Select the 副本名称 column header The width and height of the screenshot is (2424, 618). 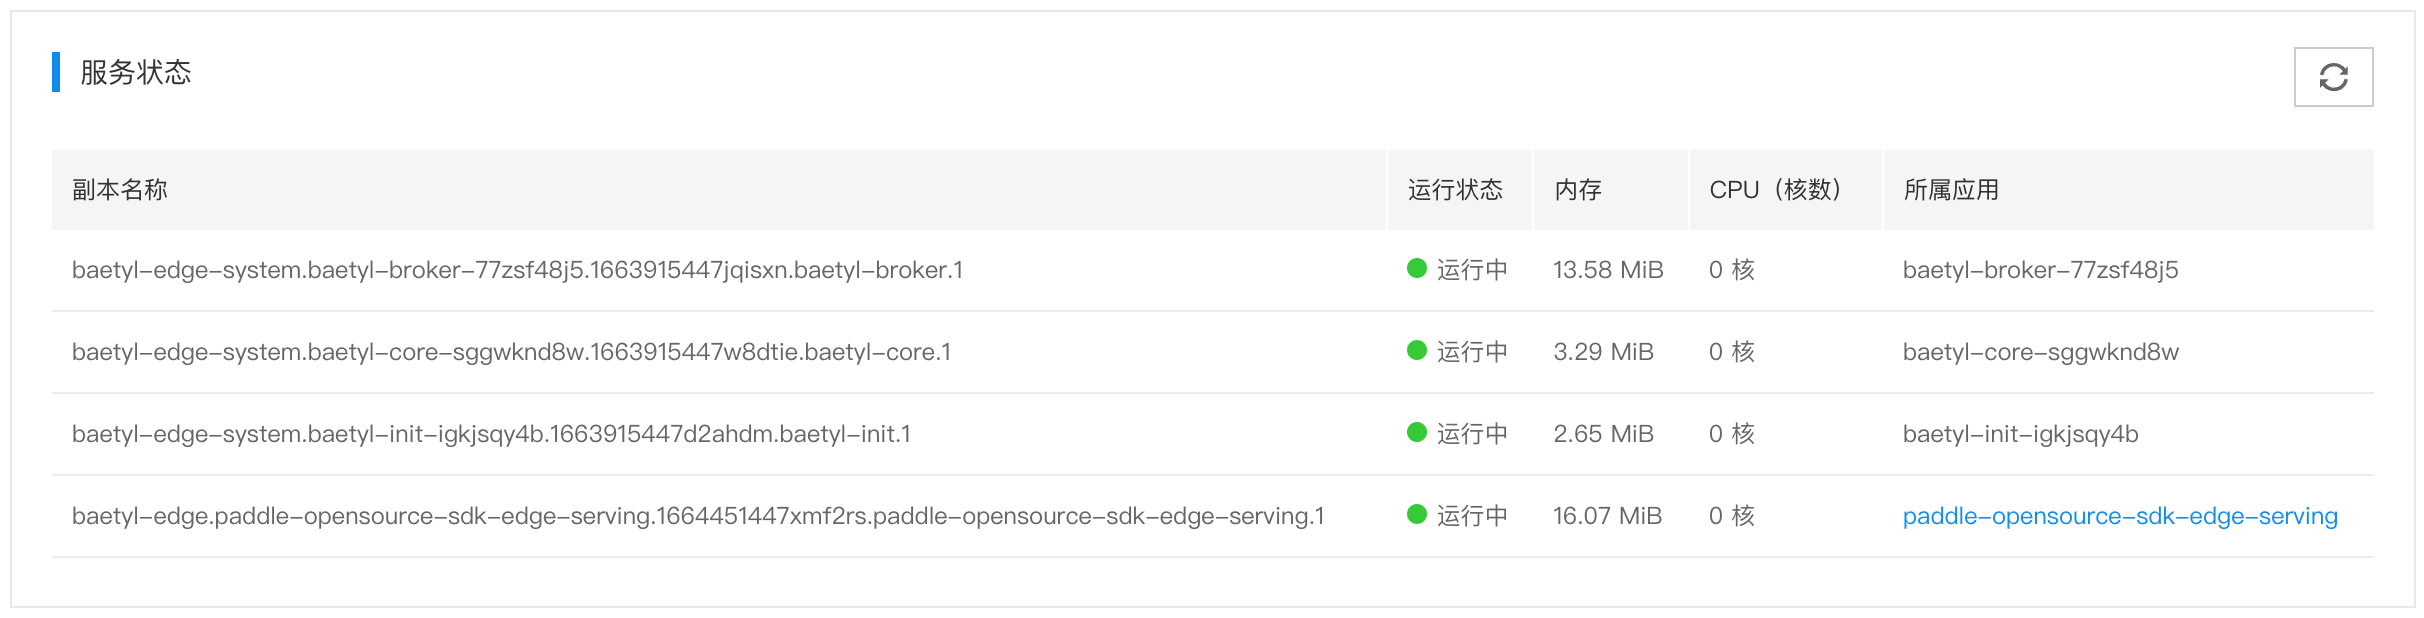[x=119, y=190]
